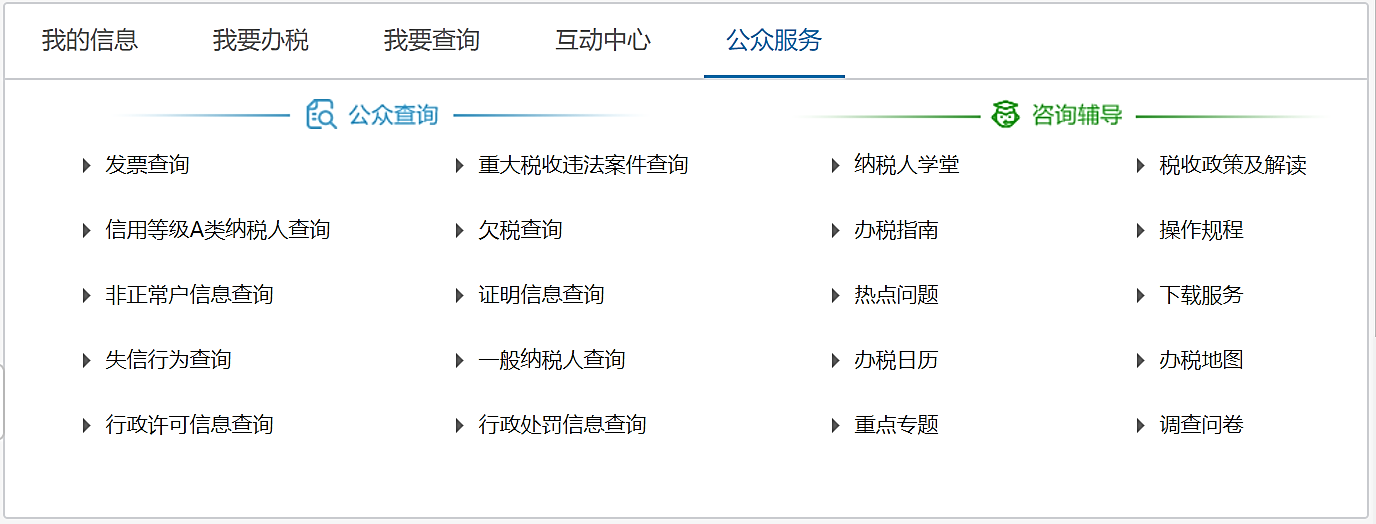Viewport: 1376px width, 524px height.
Task: Open the 下载服务 link
Action: tap(1201, 296)
